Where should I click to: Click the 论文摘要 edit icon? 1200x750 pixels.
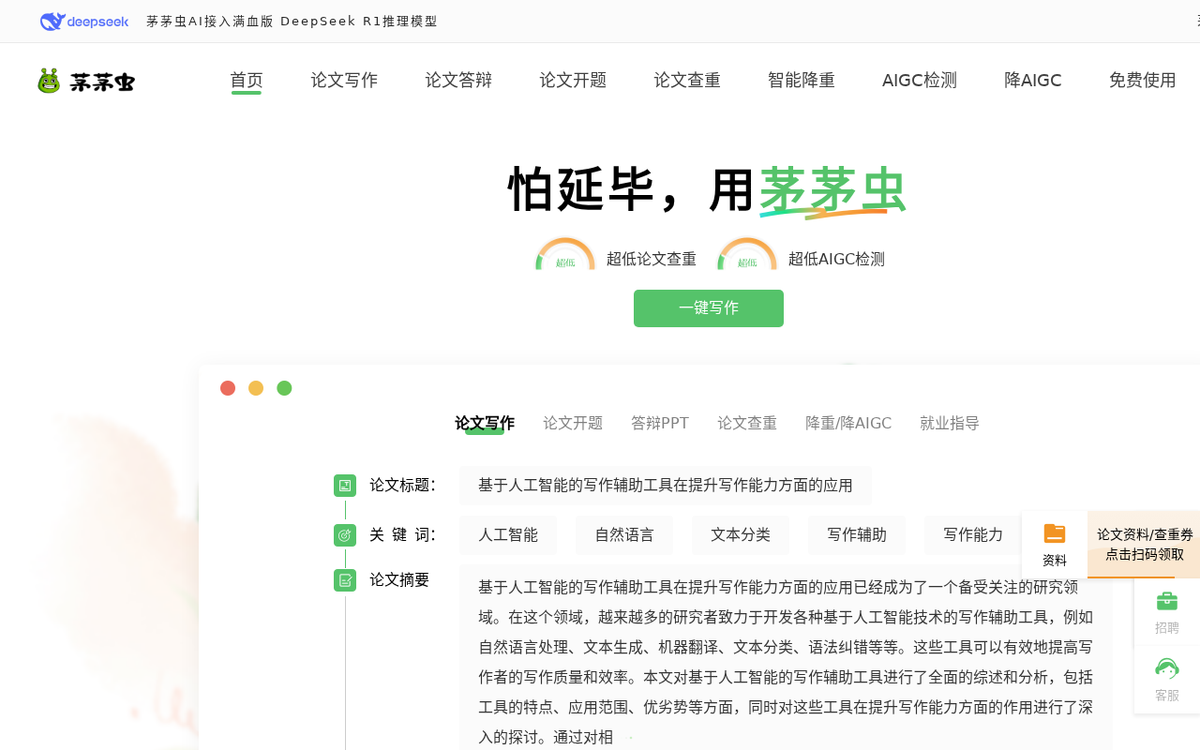(x=345, y=580)
